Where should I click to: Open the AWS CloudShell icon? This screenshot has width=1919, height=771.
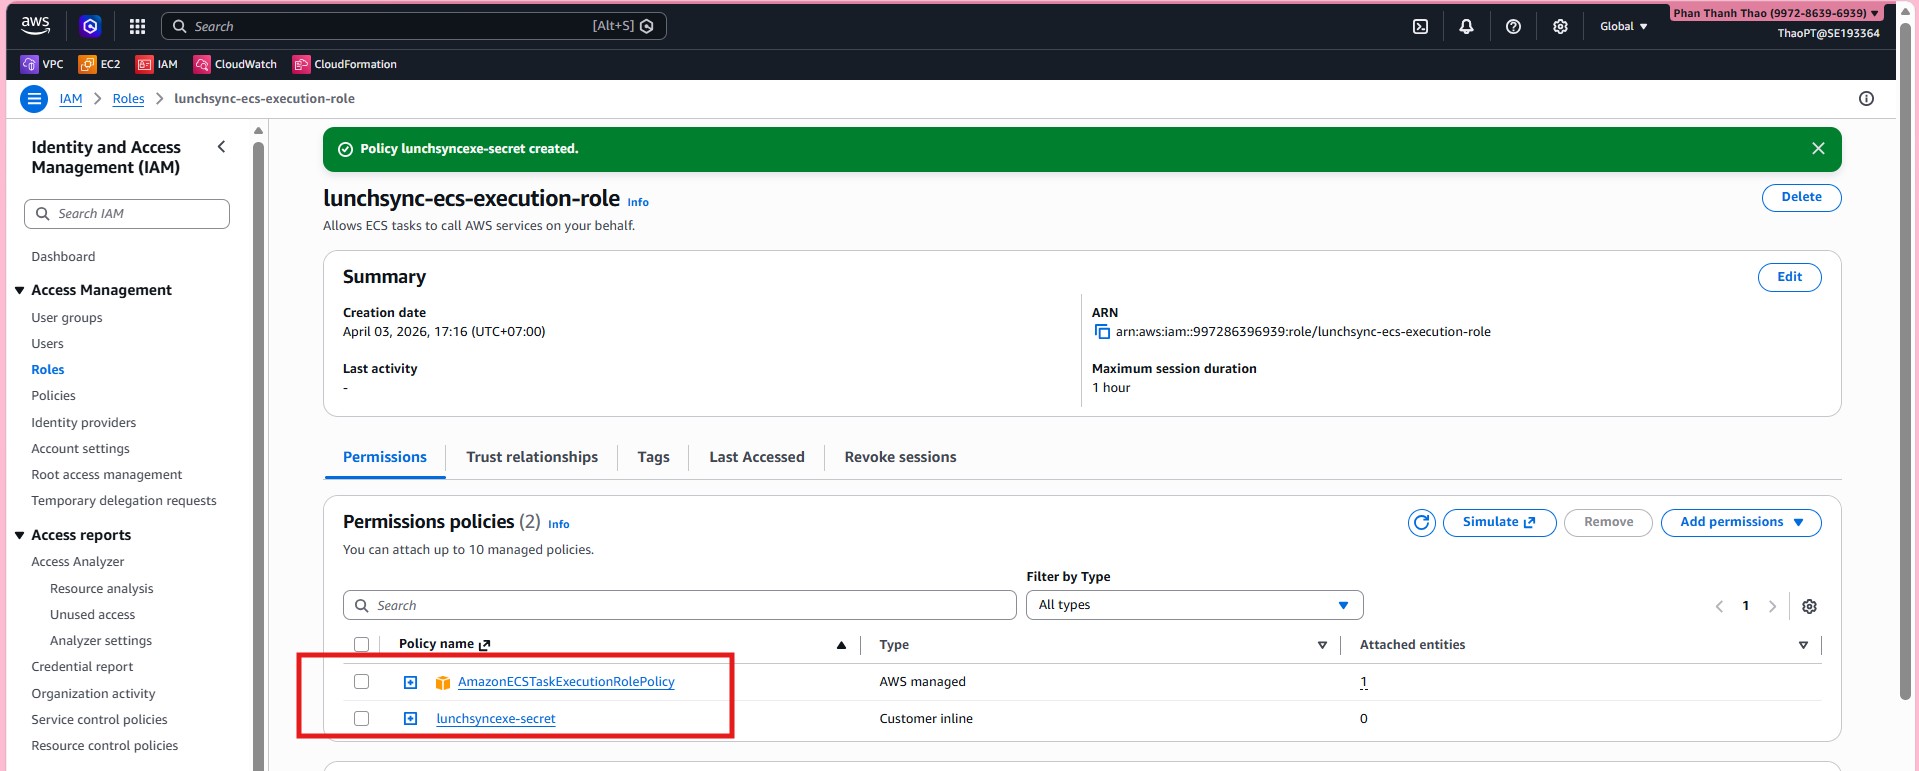pos(1420,27)
